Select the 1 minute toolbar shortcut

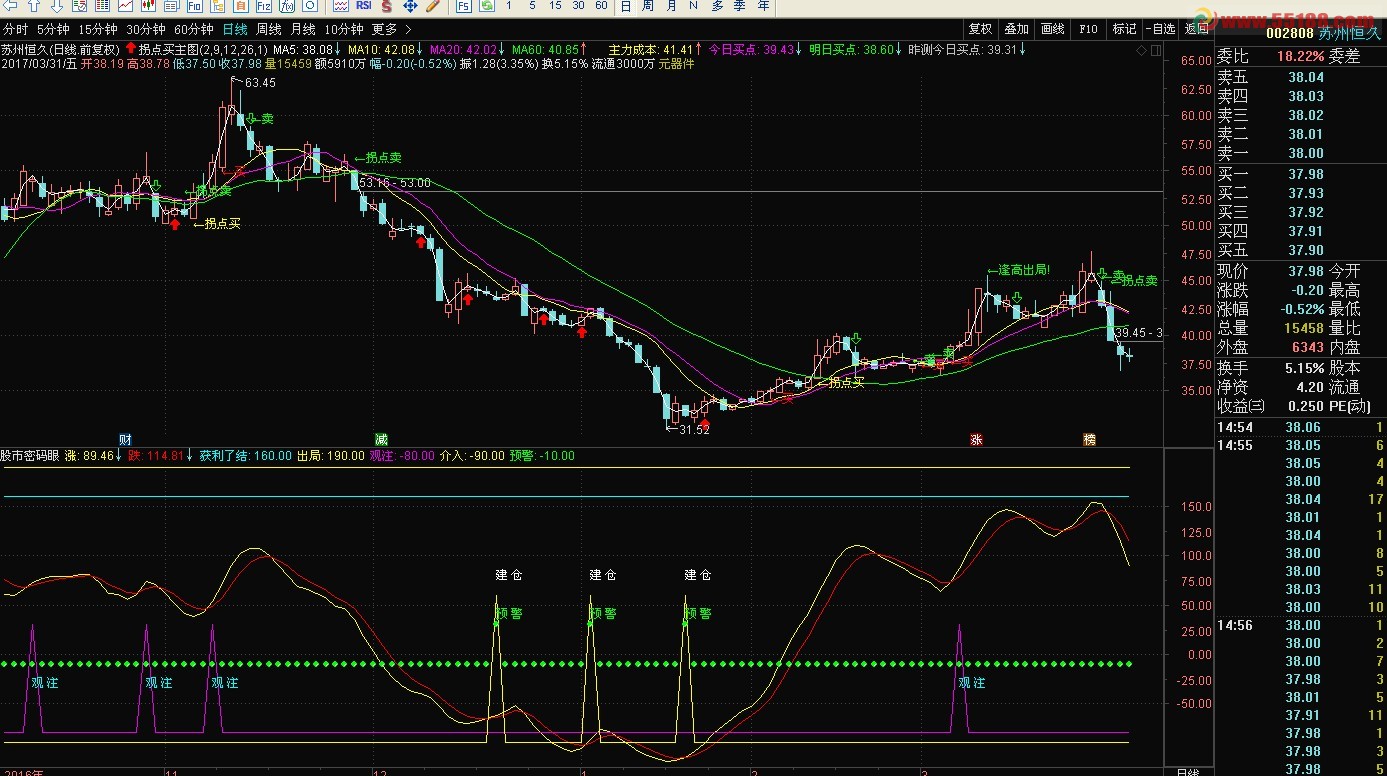tap(508, 6)
